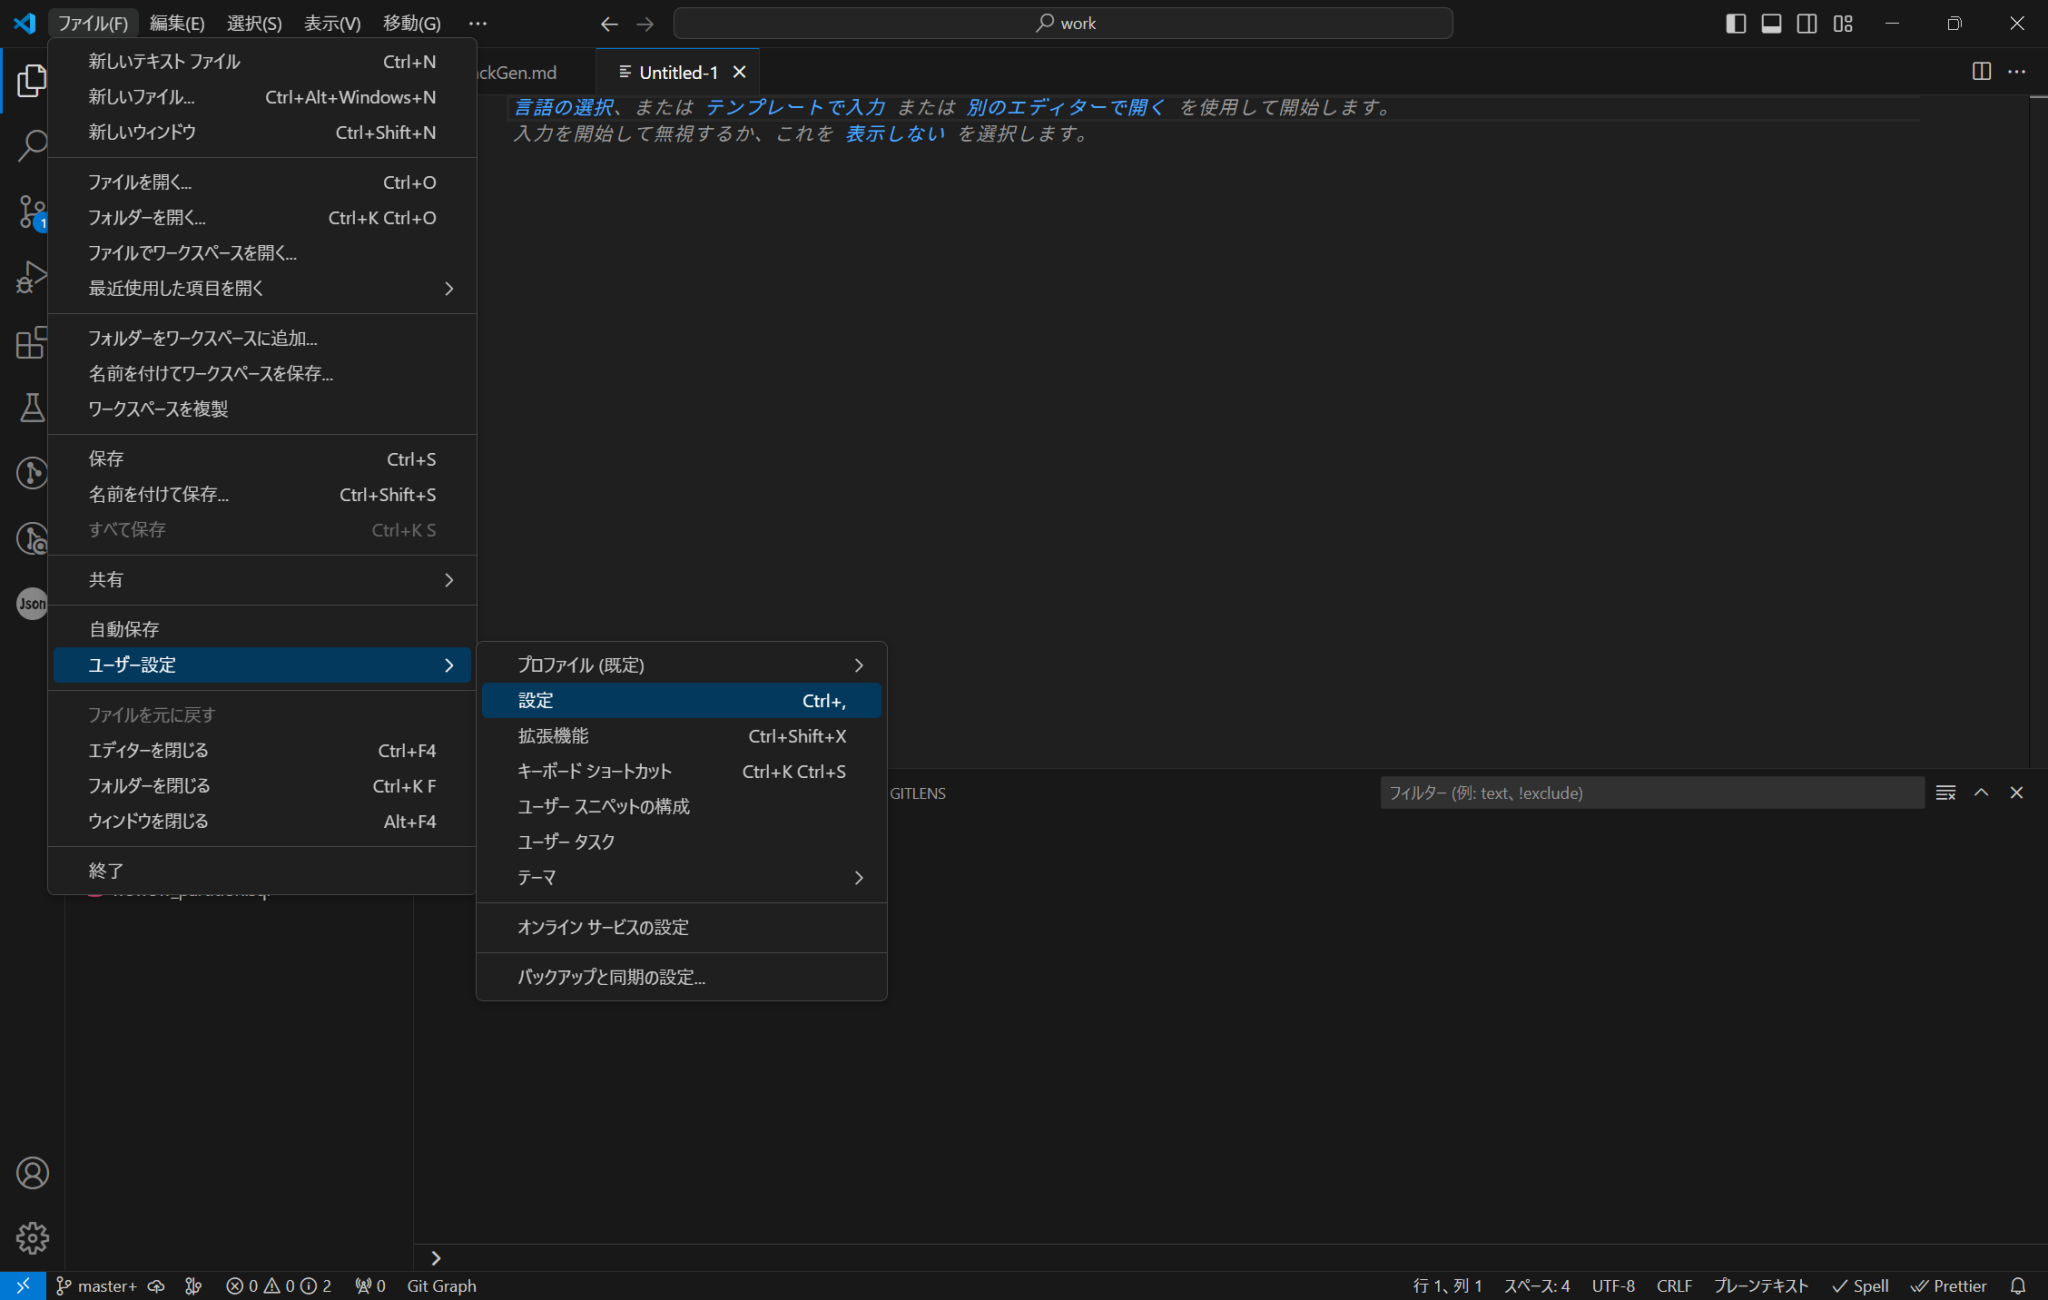Open the Extensions view
The height and width of the screenshot is (1300, 2048).
pyautogui.click(x=31, y=343)
